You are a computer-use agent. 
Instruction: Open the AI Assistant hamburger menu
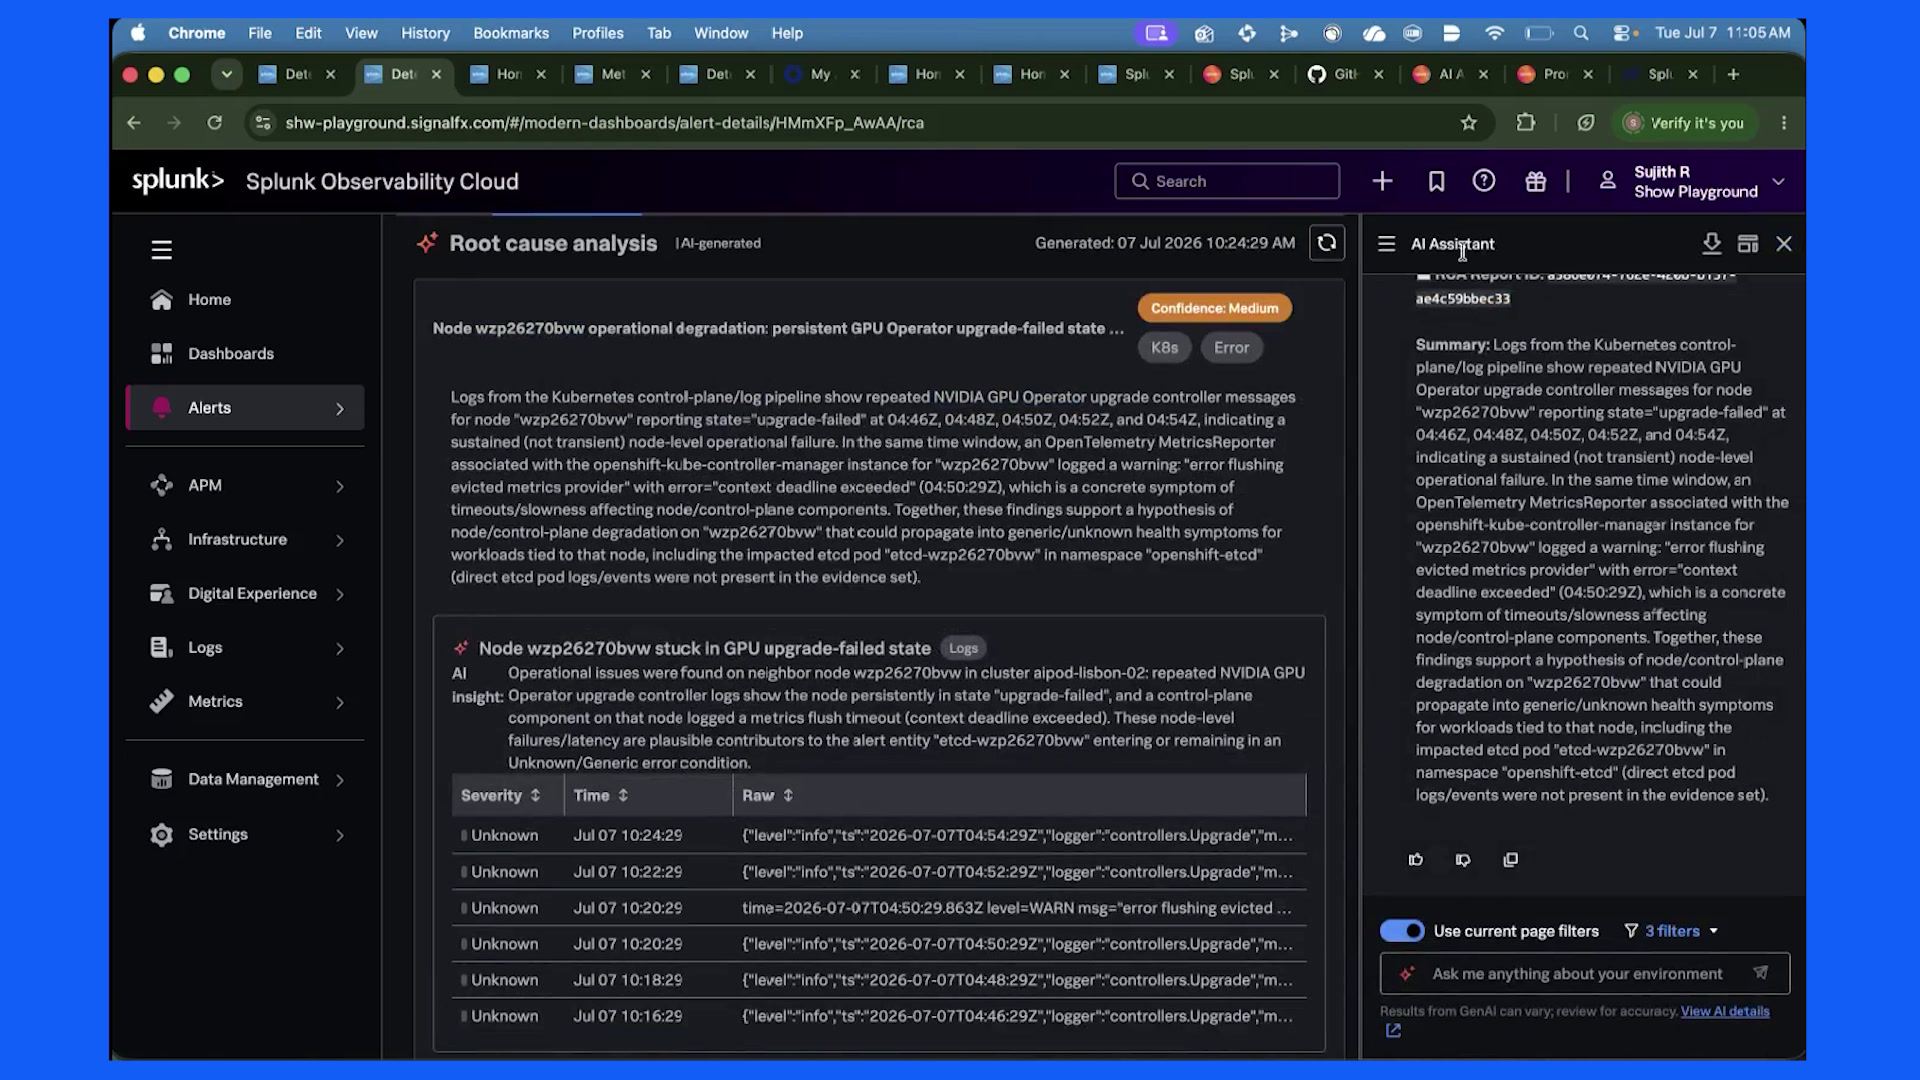tap(1386, 244)
